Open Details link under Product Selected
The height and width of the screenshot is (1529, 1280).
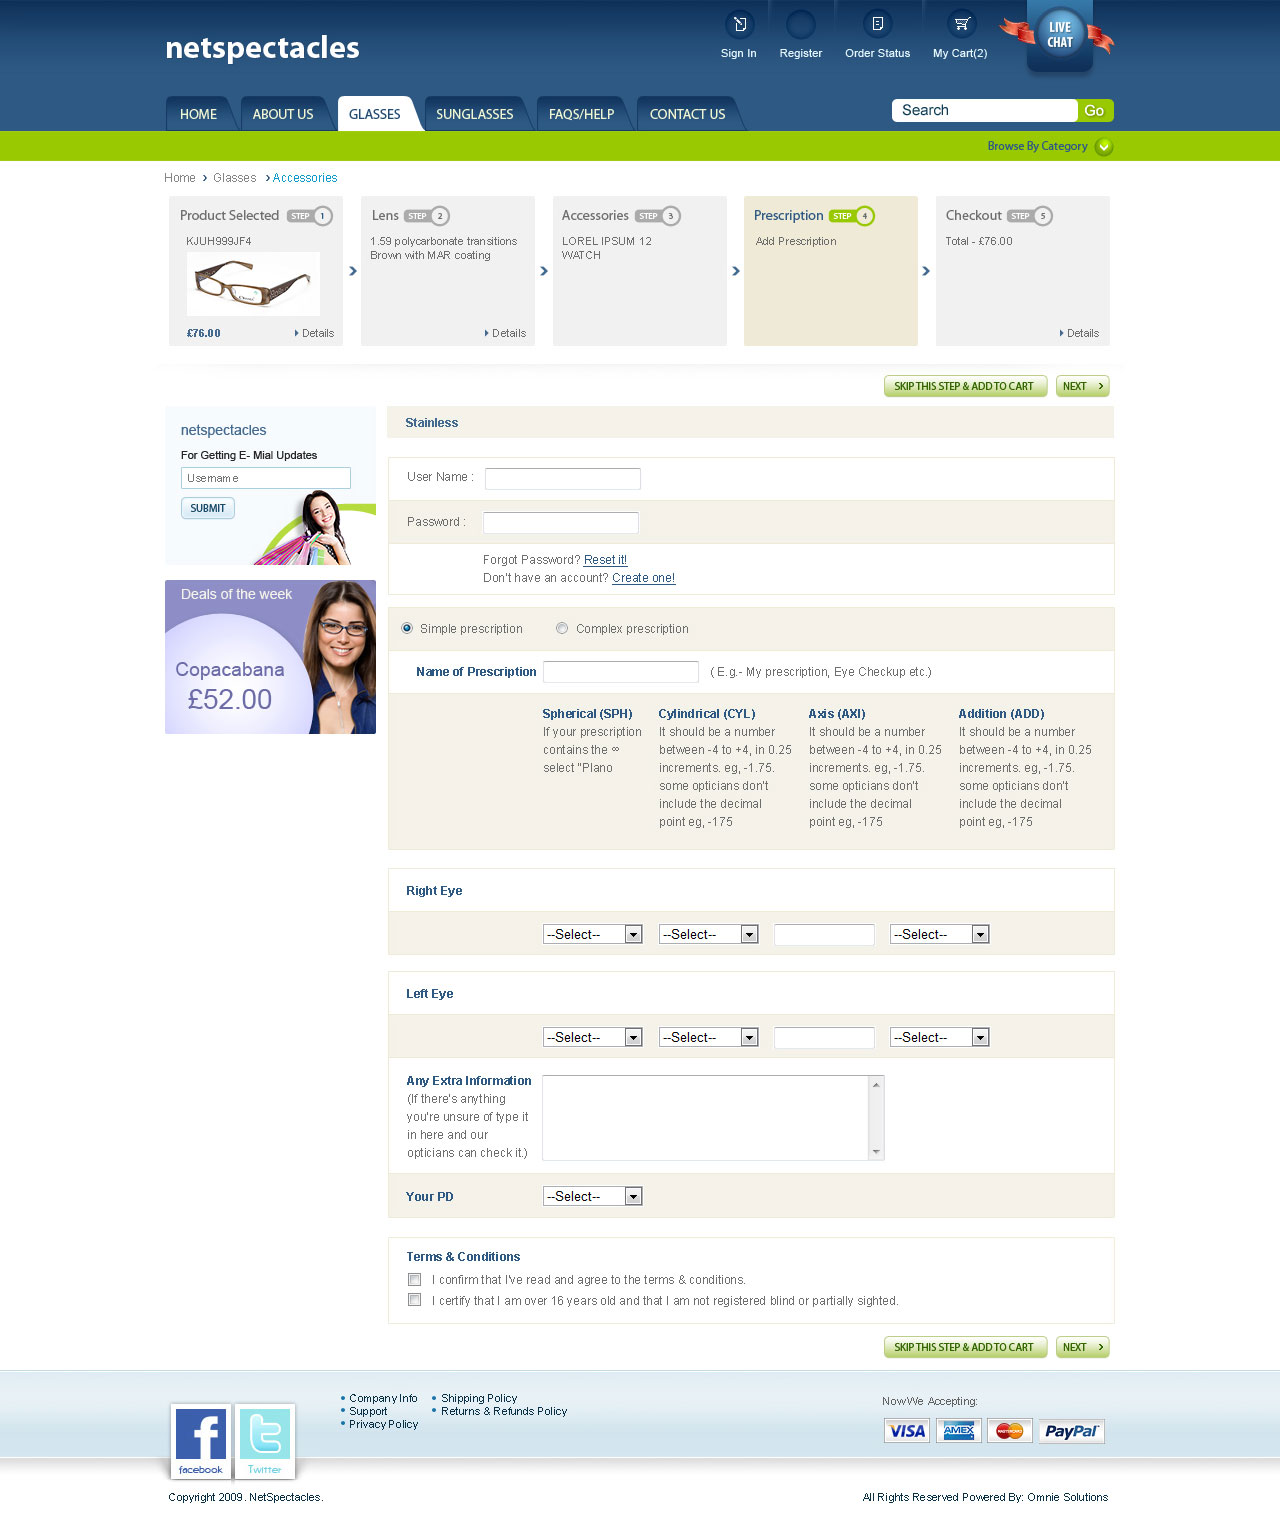[x=315, y=333]
